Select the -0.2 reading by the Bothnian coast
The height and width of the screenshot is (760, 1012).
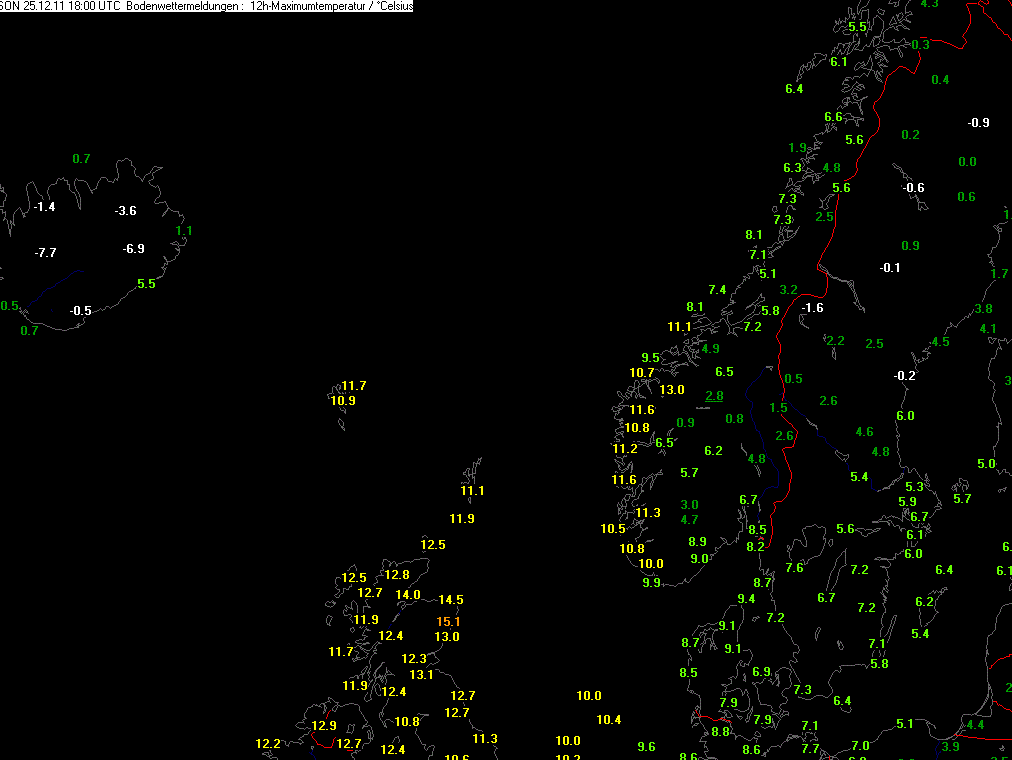coord(904,375)
